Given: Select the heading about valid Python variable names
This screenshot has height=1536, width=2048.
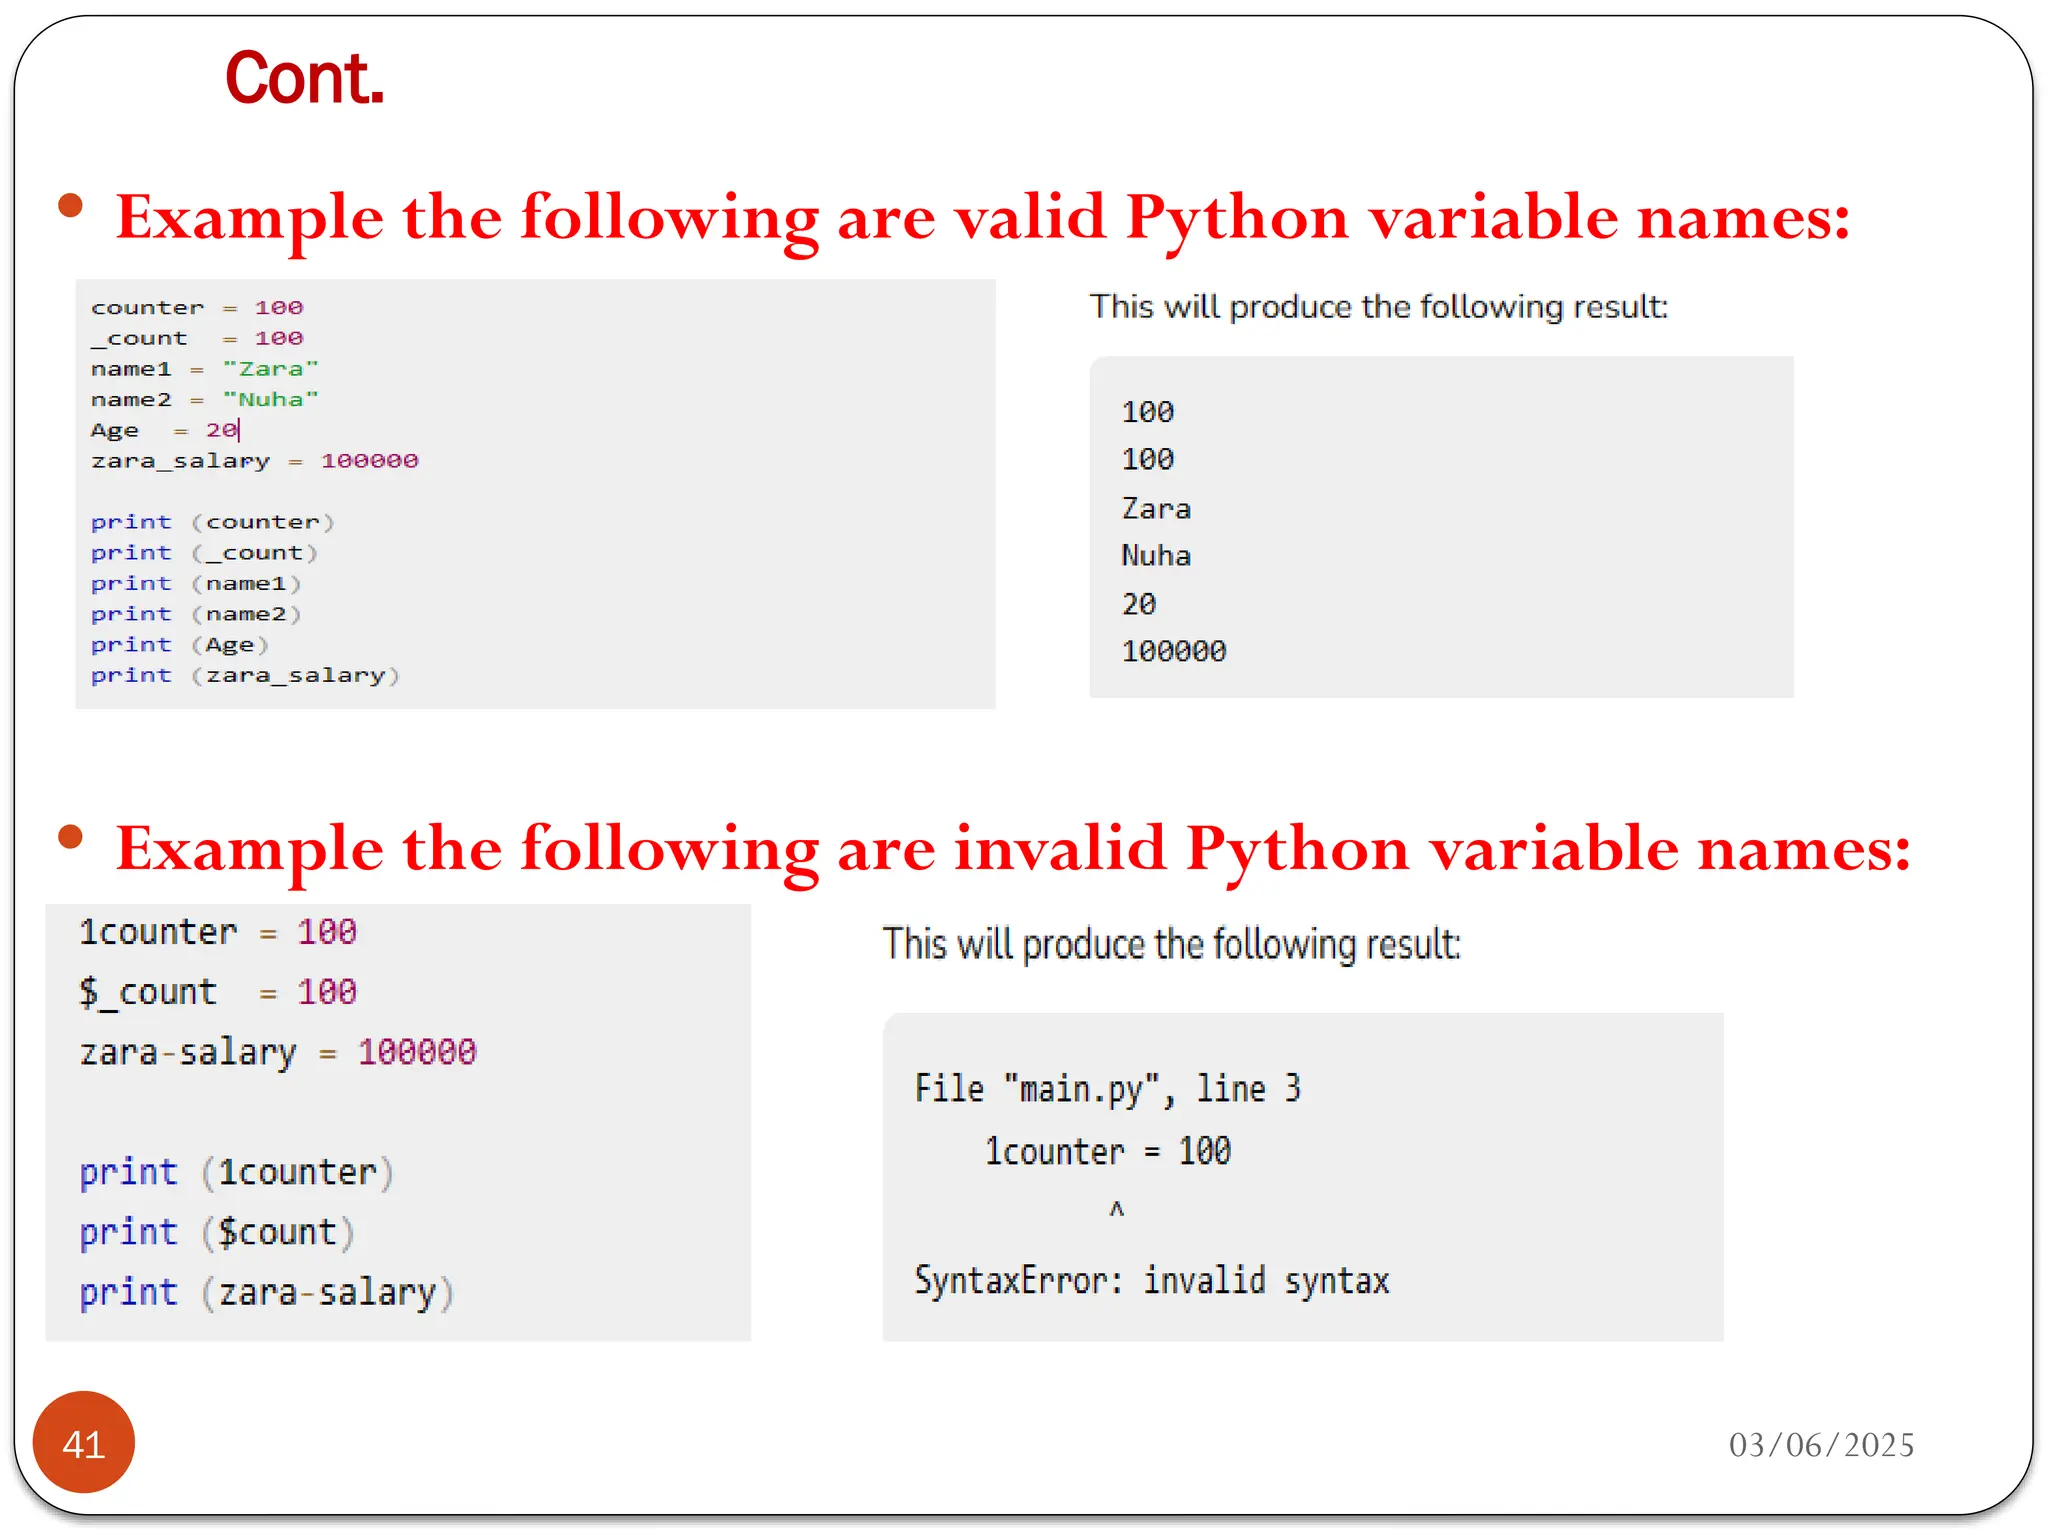Looking at the screenshot, I should (x=983, y=218).
